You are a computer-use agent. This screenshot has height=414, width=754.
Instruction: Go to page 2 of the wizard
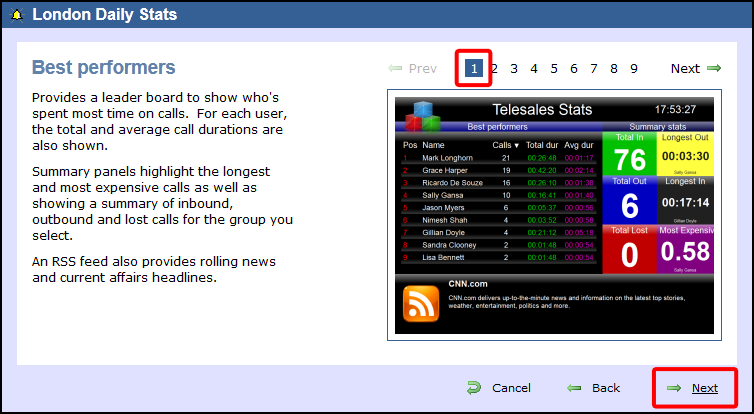click(x=494, y=69)
